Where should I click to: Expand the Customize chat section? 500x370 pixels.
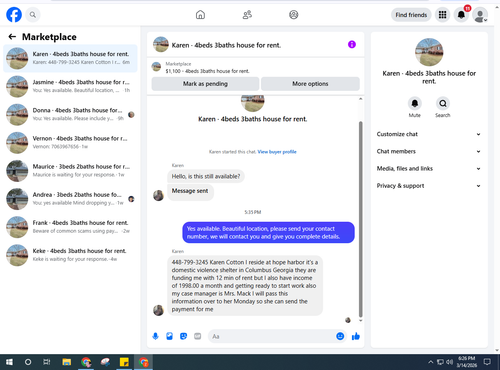[429, 134]
